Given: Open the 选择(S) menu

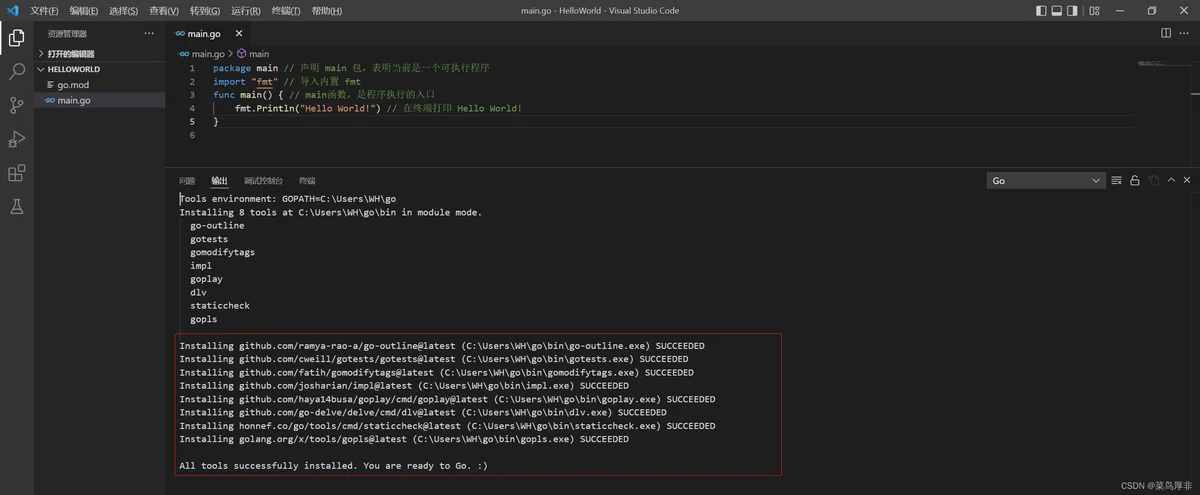Looking at the screenshot, I should (x=124, y=11).
